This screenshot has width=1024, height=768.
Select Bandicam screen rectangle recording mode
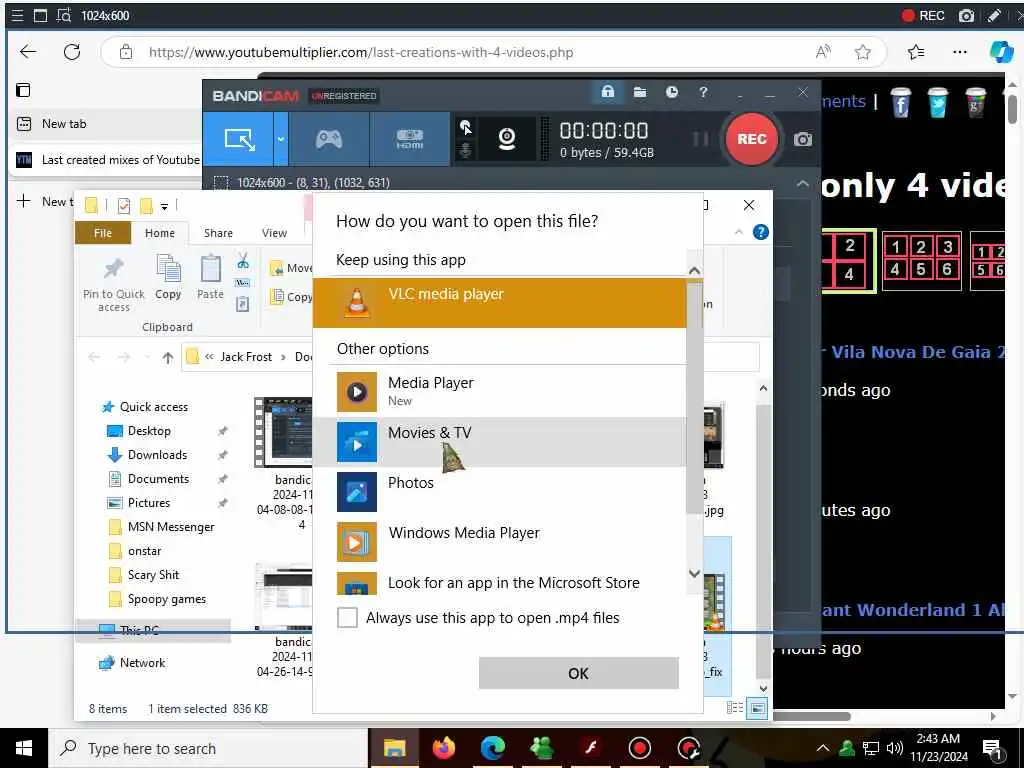(x=239, y=138)
